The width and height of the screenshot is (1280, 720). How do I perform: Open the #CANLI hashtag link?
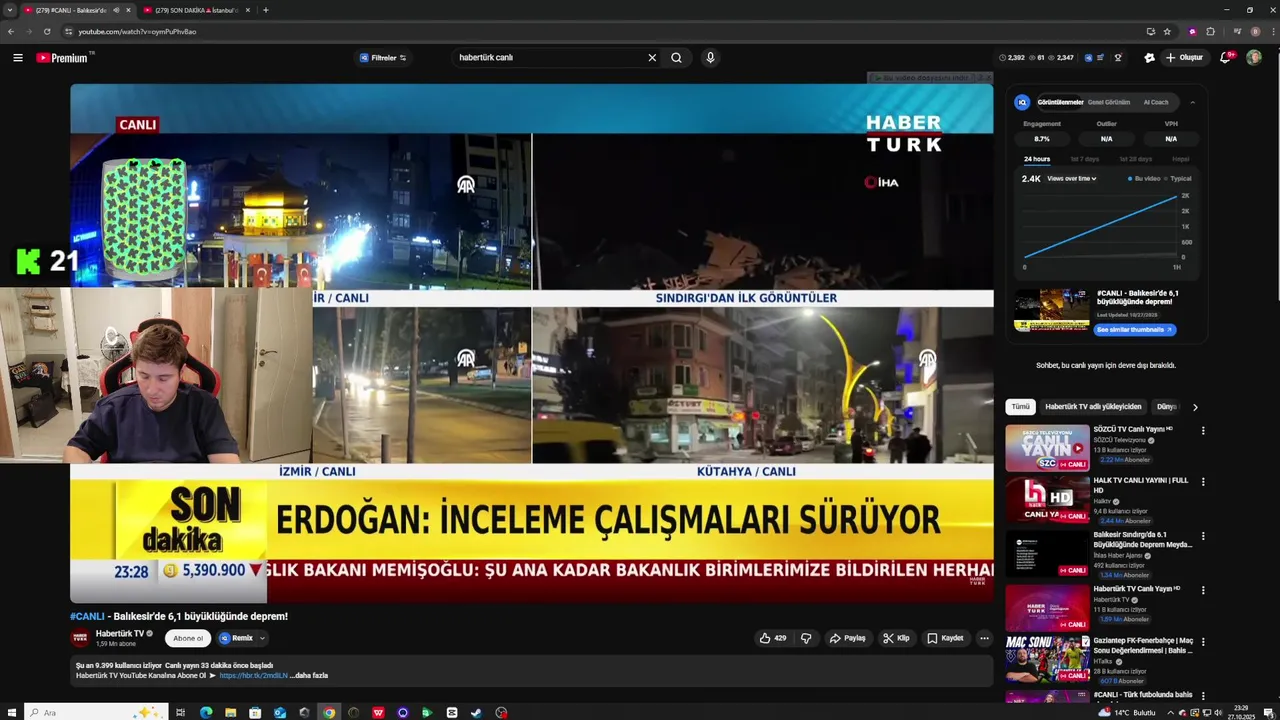pyautogui.click(x=87, y=616)
